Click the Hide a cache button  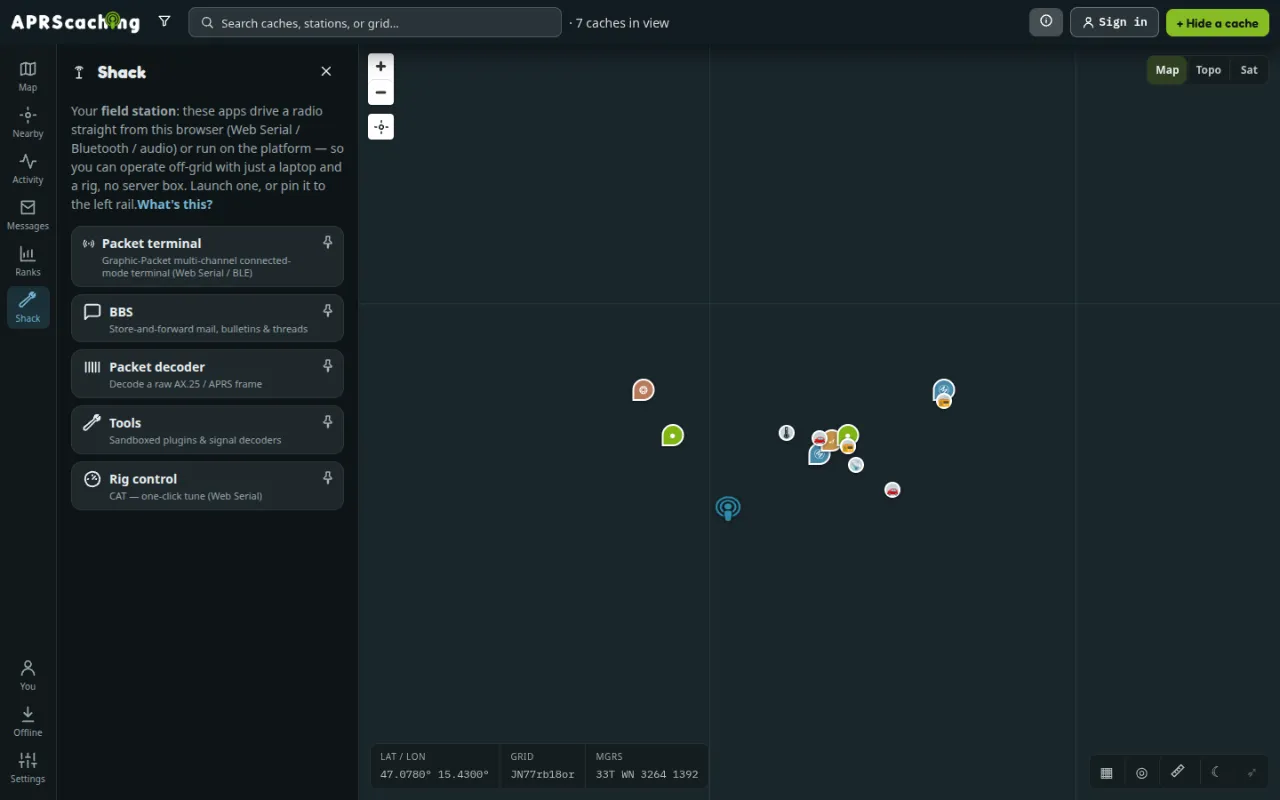pos(1217,22)
